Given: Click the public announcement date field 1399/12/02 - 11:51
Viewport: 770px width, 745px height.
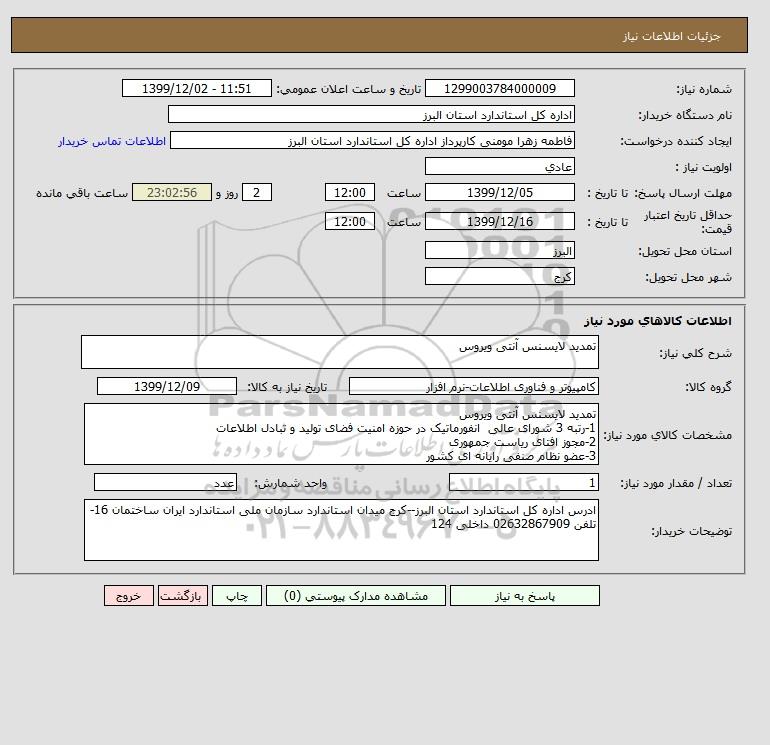Looking at the screenshot, I should (x=196, y=88).
